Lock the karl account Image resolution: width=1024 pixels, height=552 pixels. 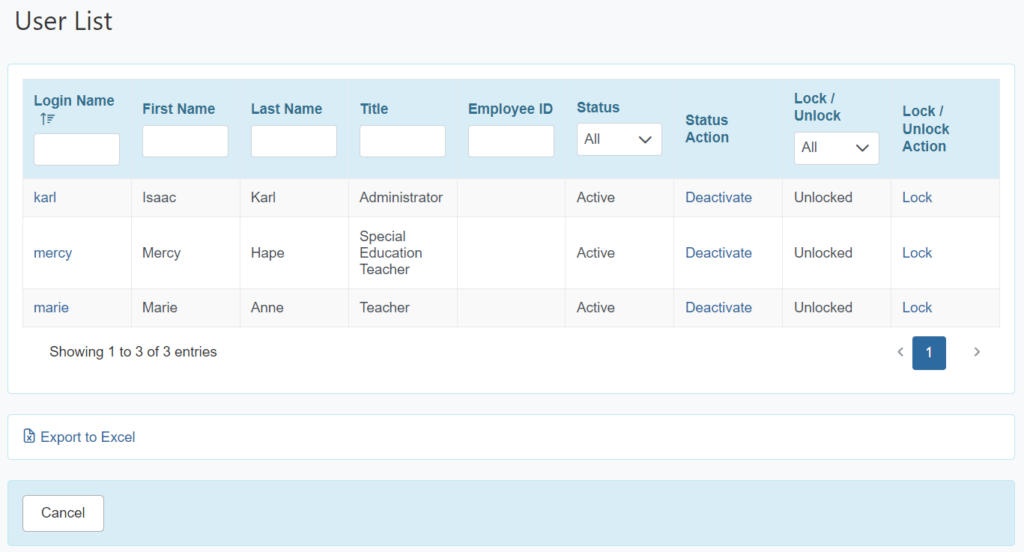[x=917, y=197]
